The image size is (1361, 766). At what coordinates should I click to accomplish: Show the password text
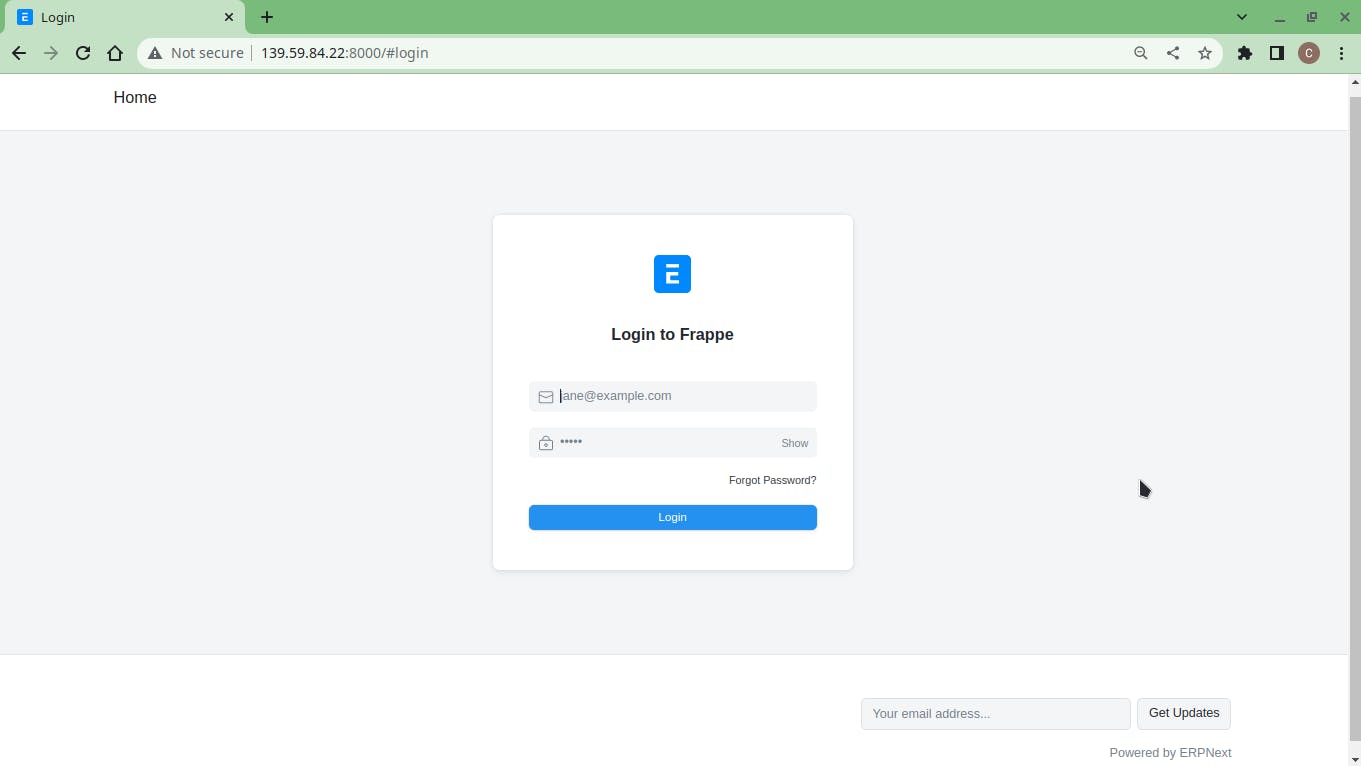click(795, 443)
